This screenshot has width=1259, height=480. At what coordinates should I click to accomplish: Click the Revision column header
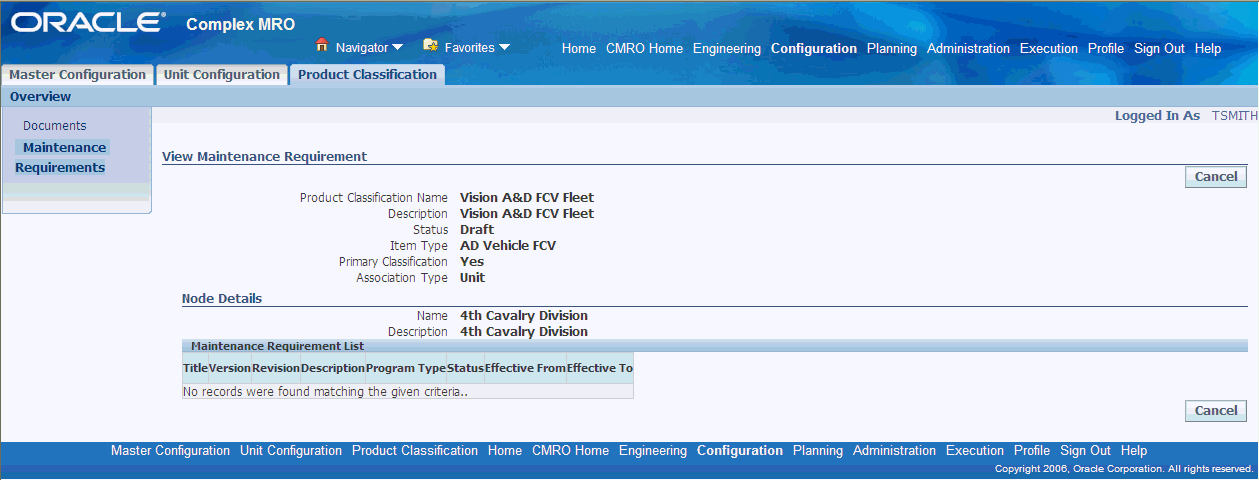pyautogui.click(x=276, y=368)
